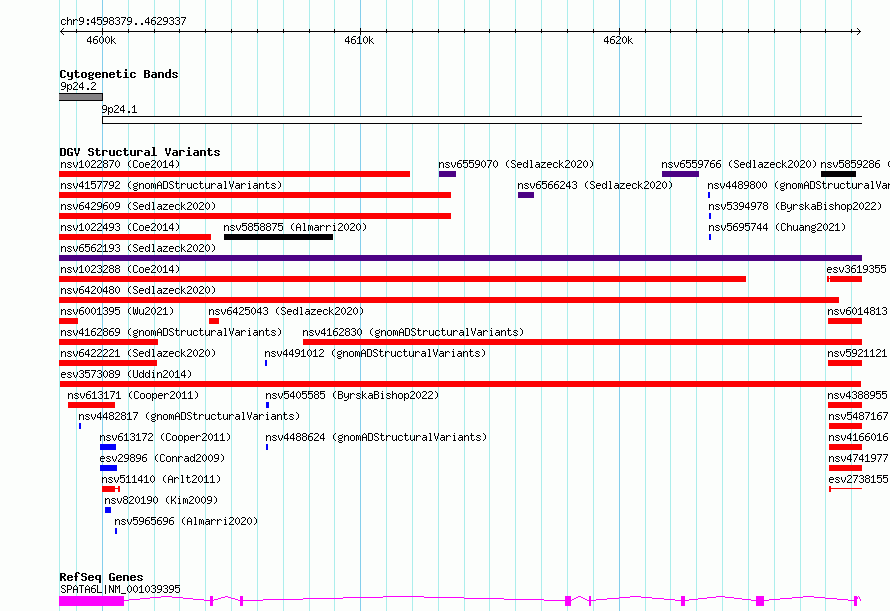Click nsv1022493 (Coe2014) label

pos(120,227)
